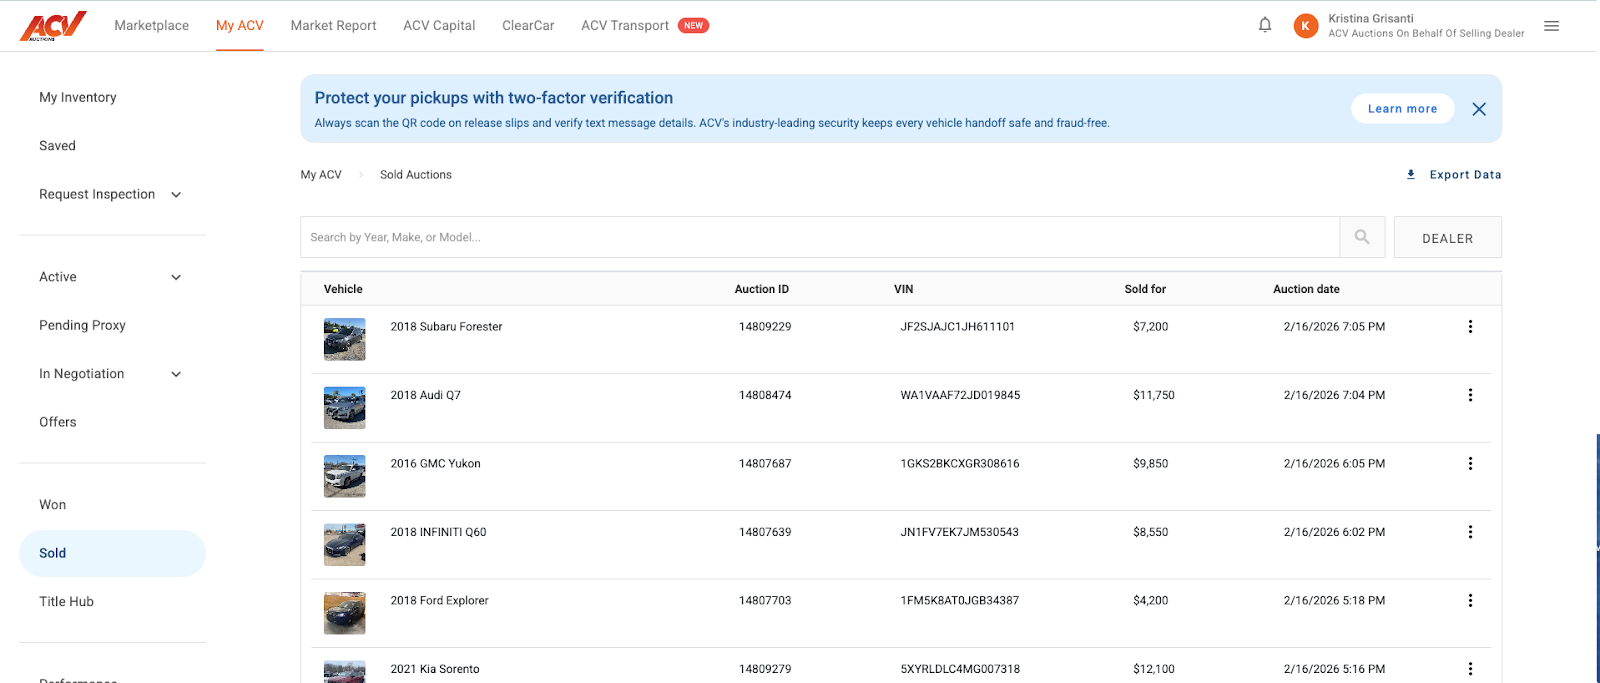The width and height of the screenshot is (1600, 683).
Task: Open options menu for 2018 Audi Q7
Action: tap(1470, 395)
